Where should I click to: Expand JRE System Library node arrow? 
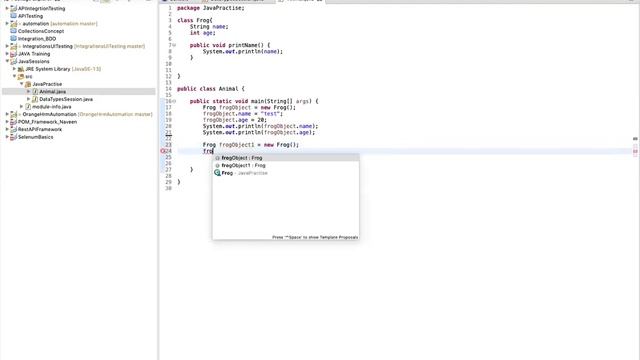click(14, 69)
